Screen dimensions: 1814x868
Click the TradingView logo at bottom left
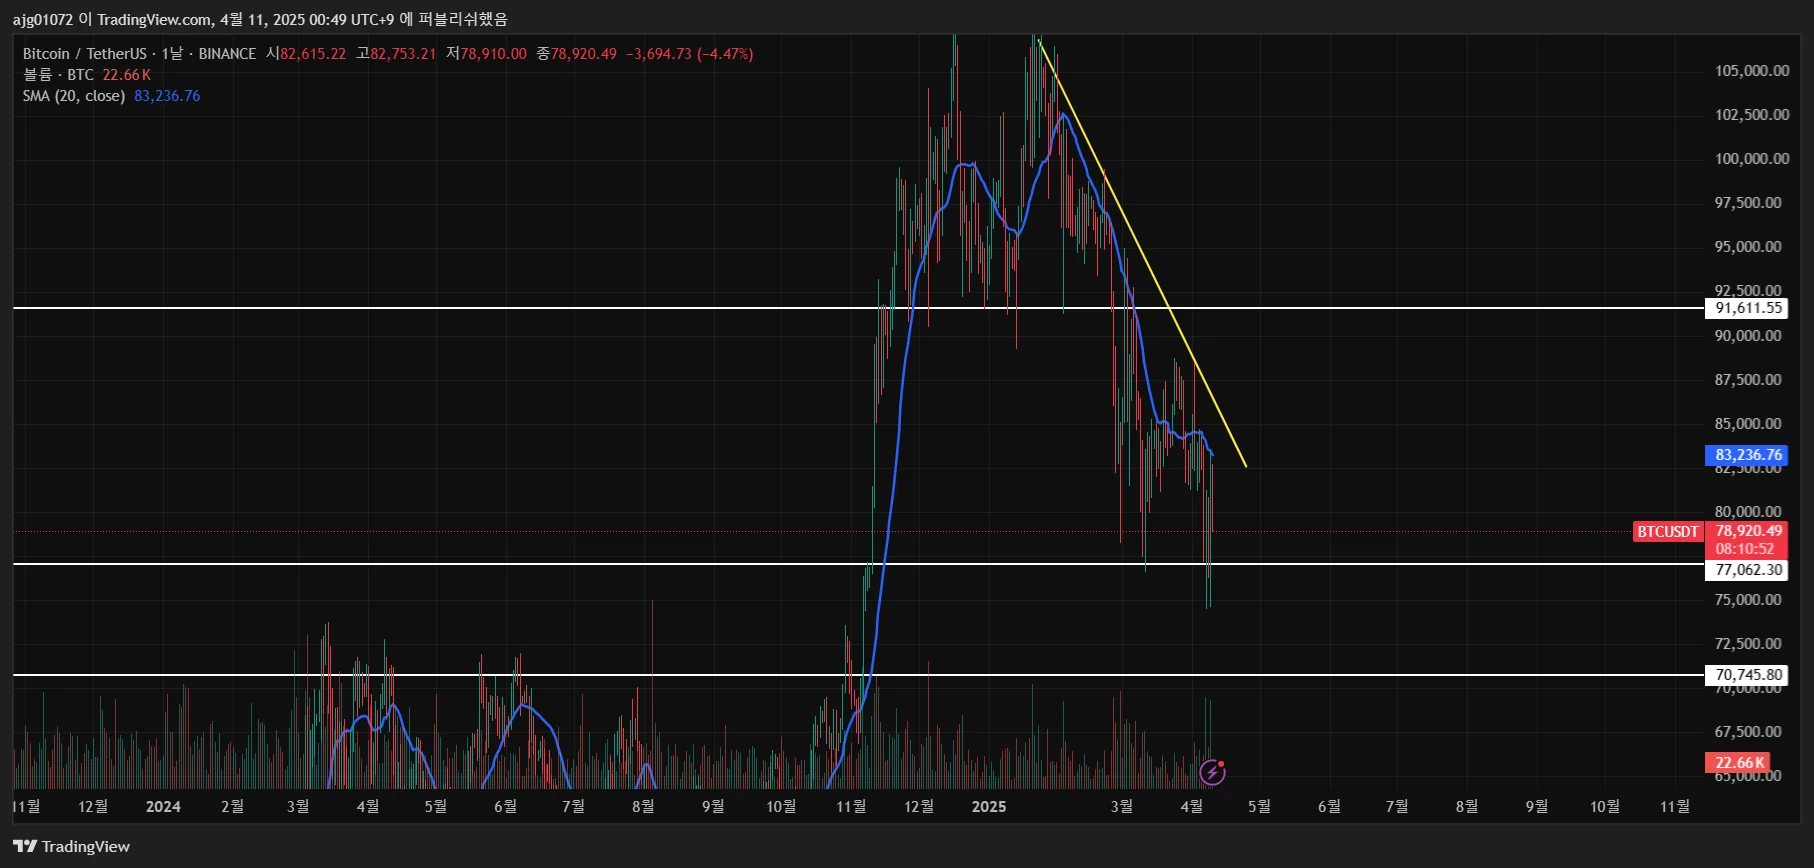point(25,846)
